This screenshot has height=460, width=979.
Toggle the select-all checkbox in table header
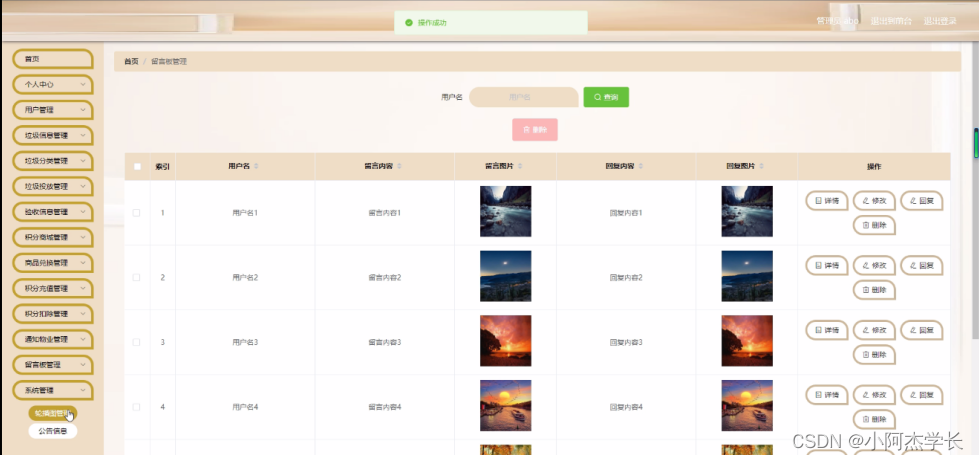[137, 167]
